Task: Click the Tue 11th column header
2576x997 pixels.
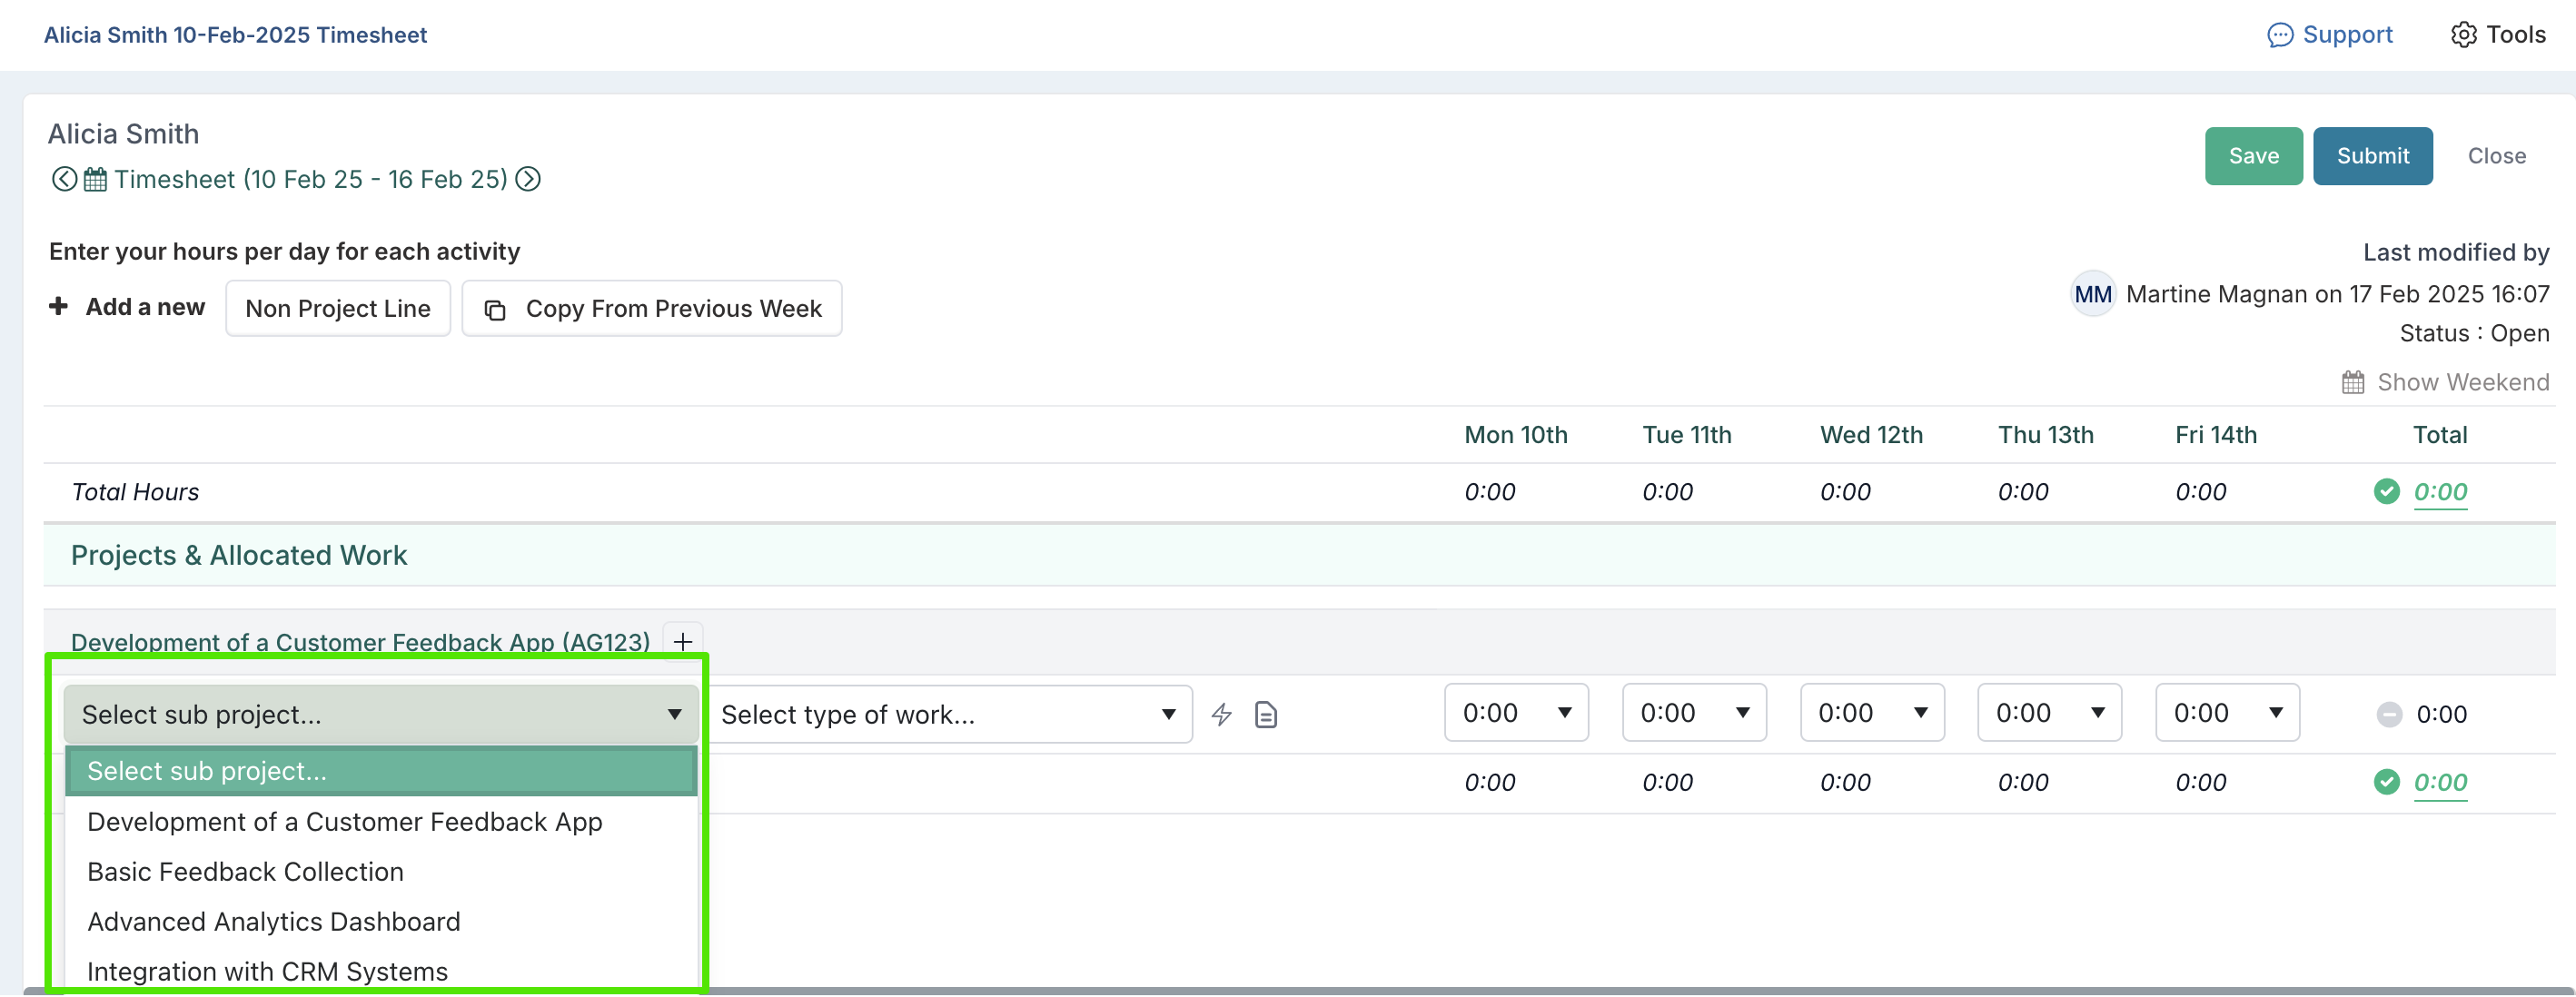Action: coord(1687,435)
